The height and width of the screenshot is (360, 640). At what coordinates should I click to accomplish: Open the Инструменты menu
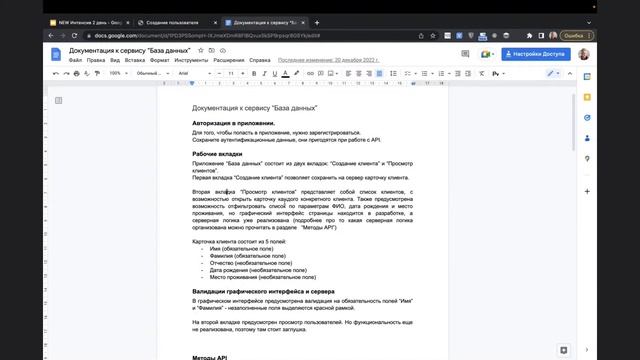coord(191,60)
